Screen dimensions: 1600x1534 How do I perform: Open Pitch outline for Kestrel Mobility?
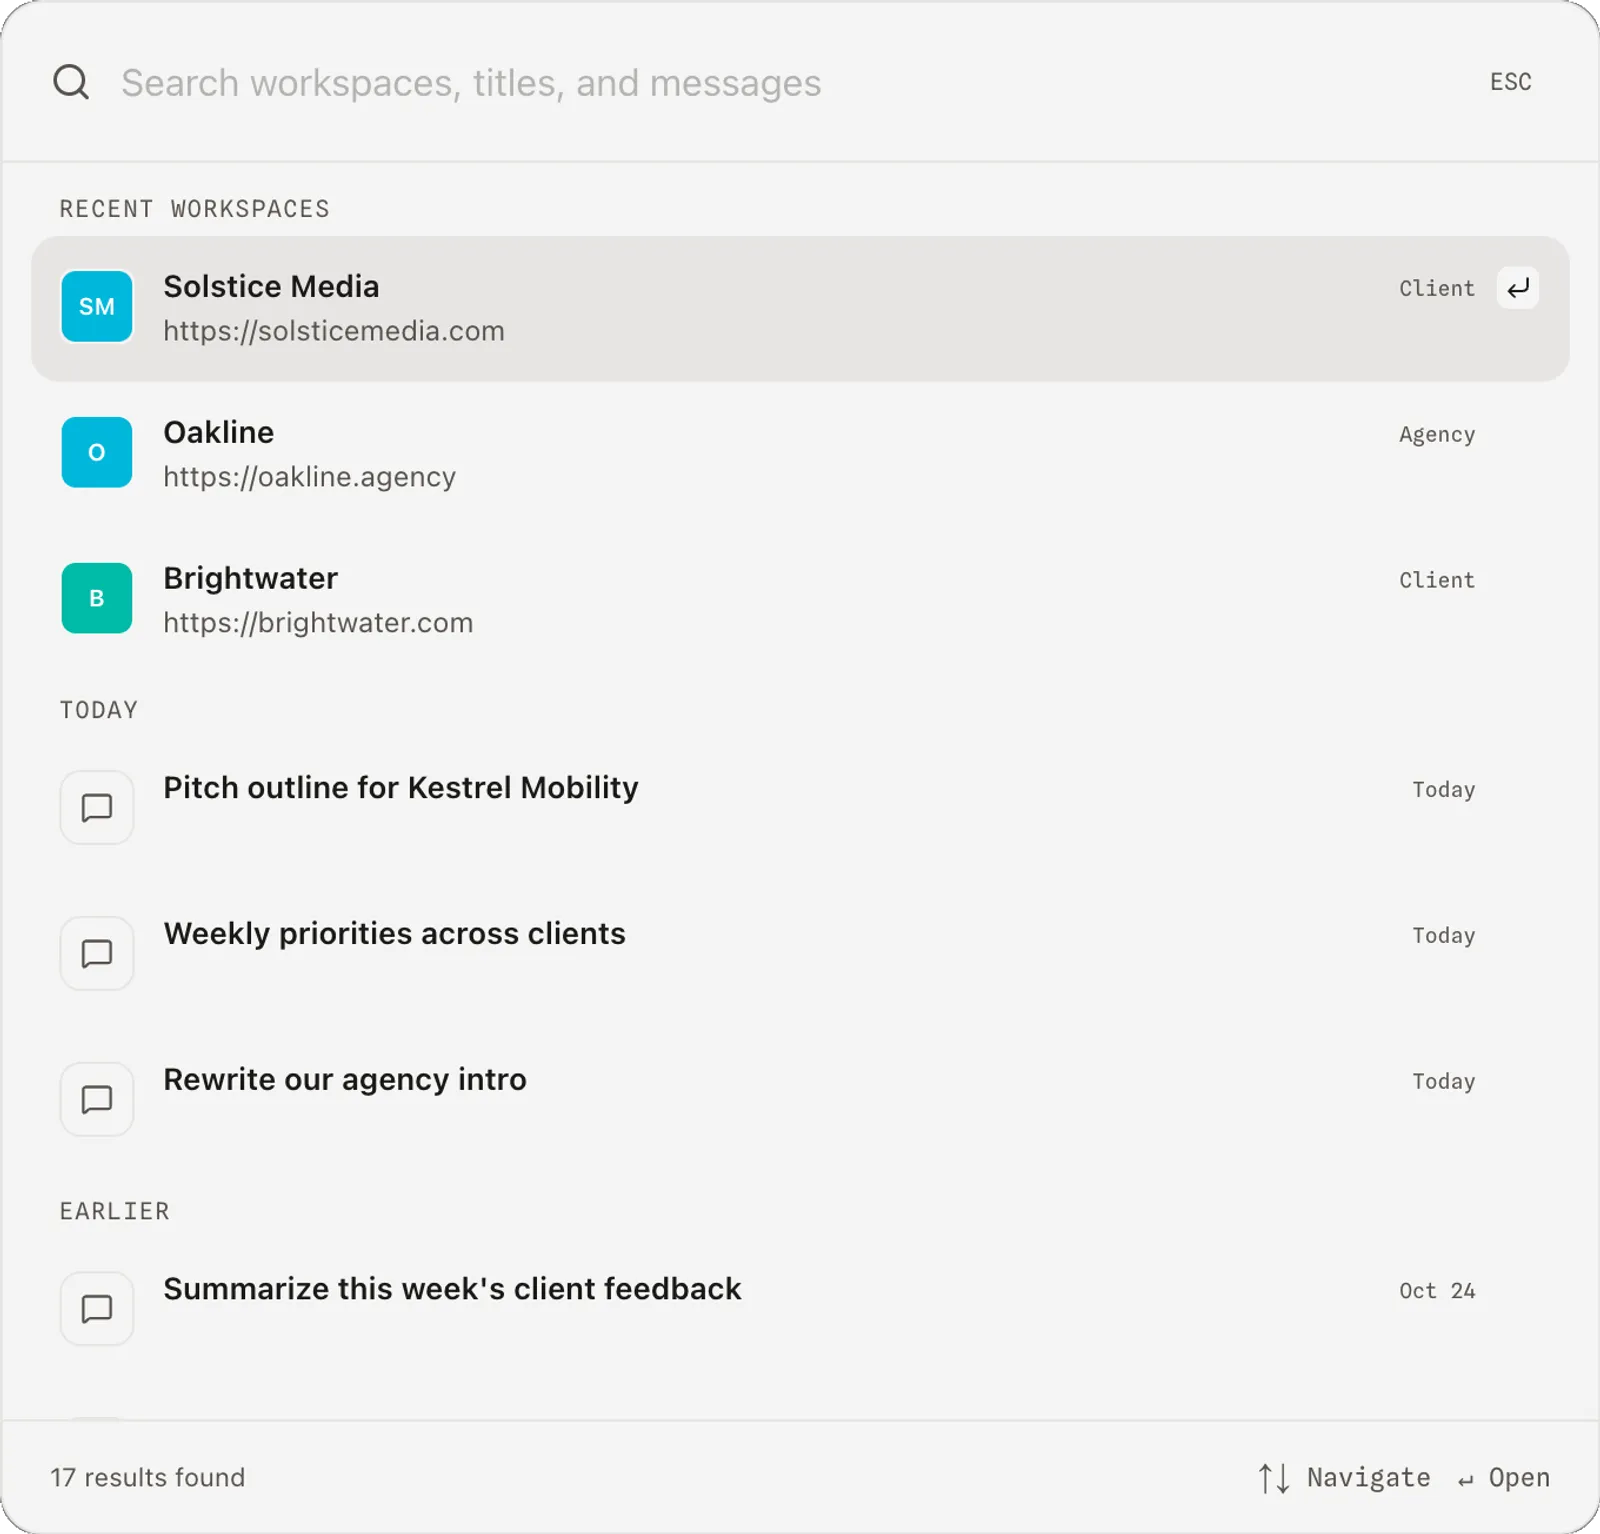click(x=800, y=808)
